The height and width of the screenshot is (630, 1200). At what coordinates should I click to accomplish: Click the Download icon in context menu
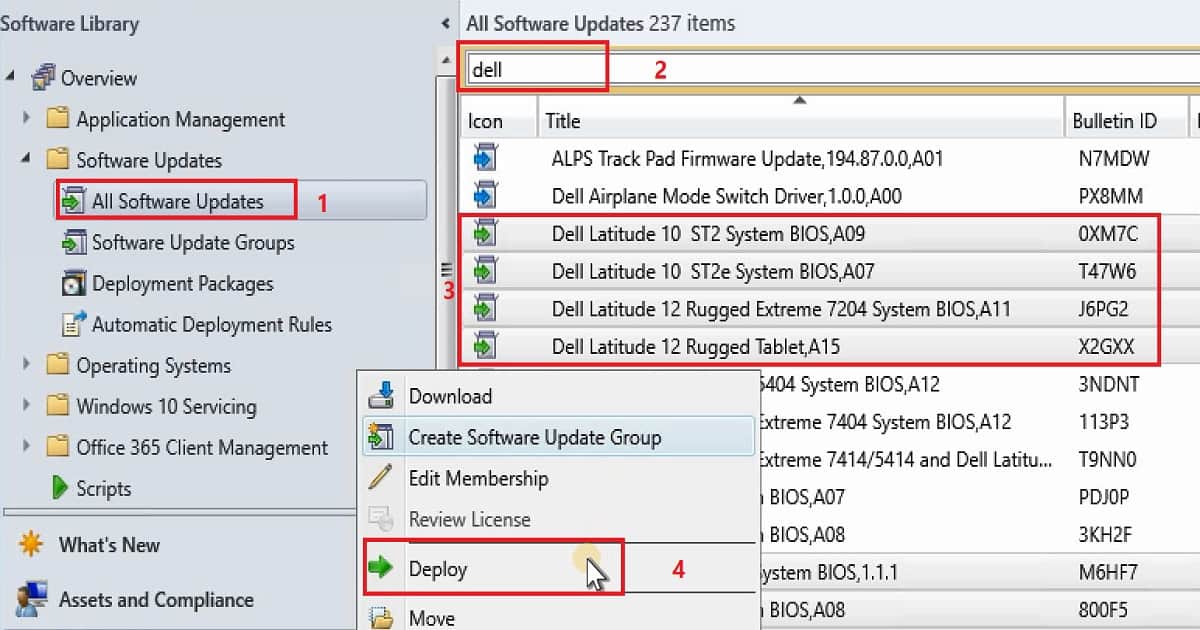pyautogui.click(x=381, y=396)
